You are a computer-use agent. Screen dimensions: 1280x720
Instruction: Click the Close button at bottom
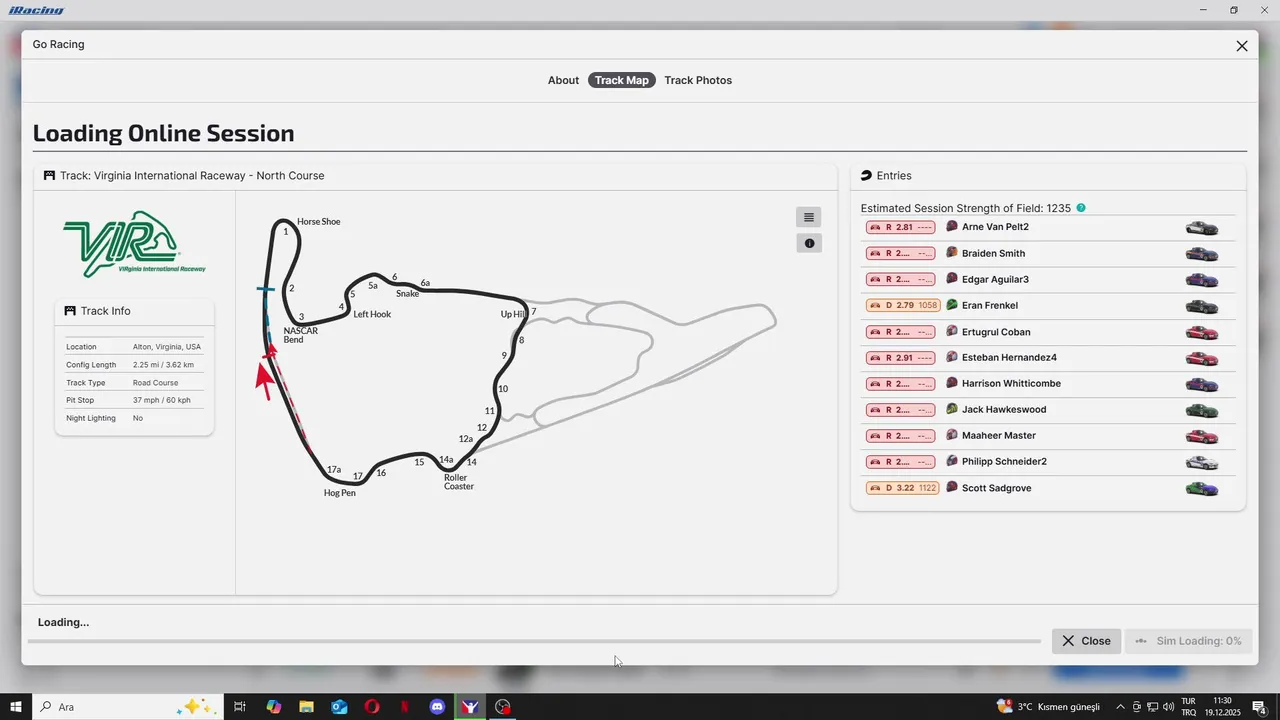point(1086,641)
